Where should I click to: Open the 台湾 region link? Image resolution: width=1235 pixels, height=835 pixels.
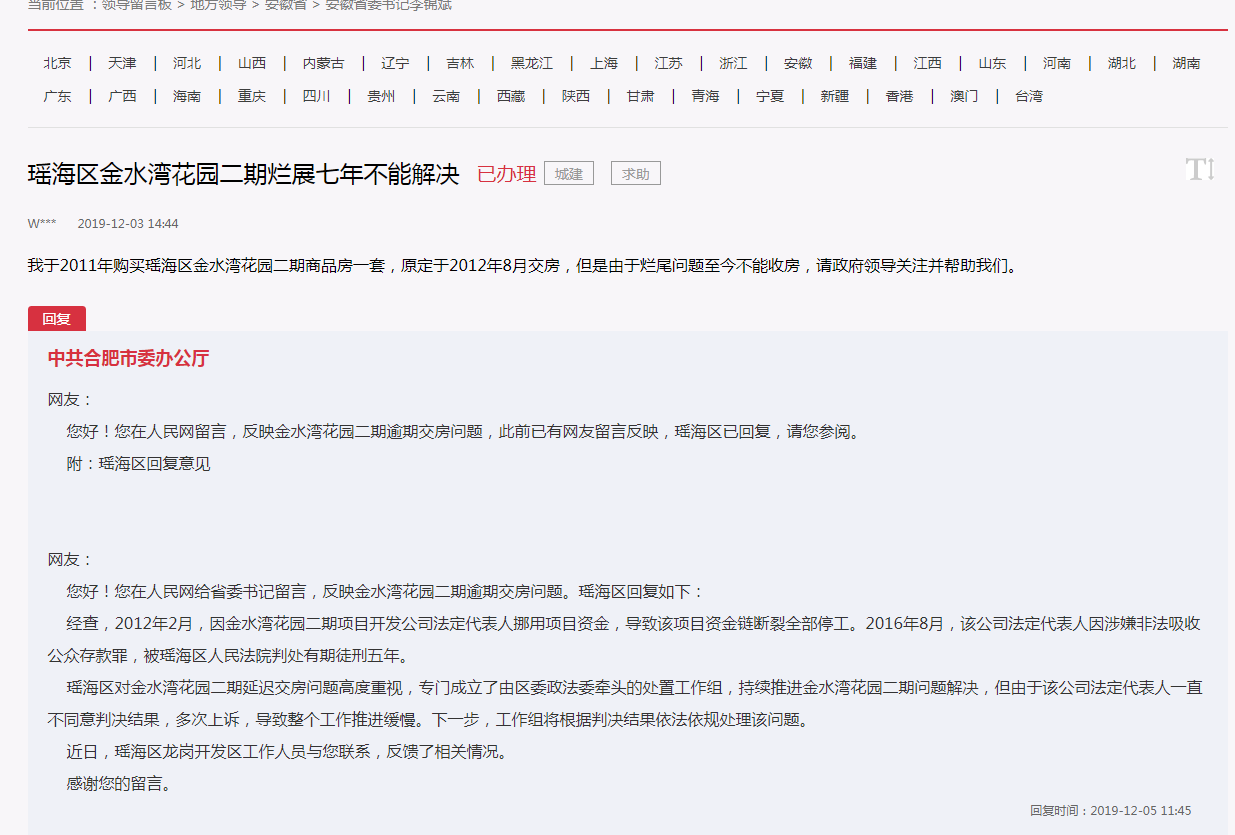tap(1028, 96)
